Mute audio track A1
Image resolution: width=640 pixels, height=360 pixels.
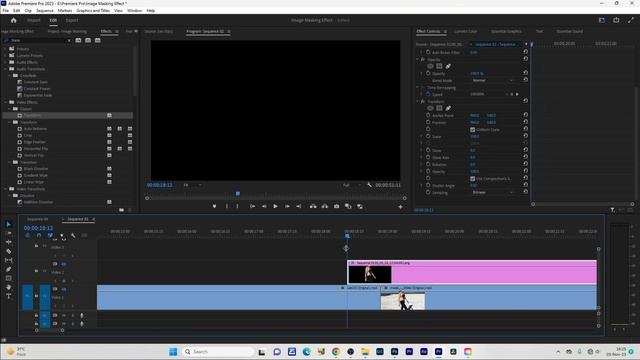64,316
